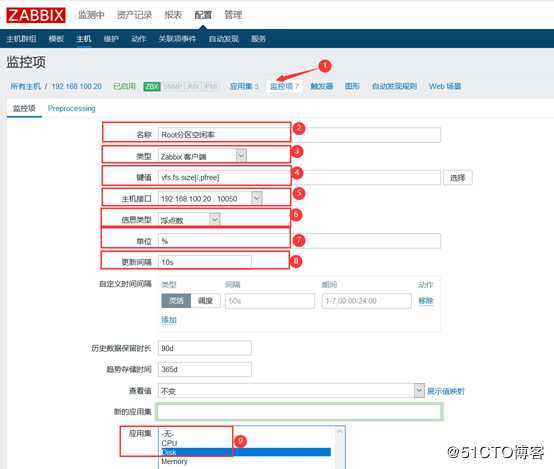Click the 名称 input field

point(299,135)
